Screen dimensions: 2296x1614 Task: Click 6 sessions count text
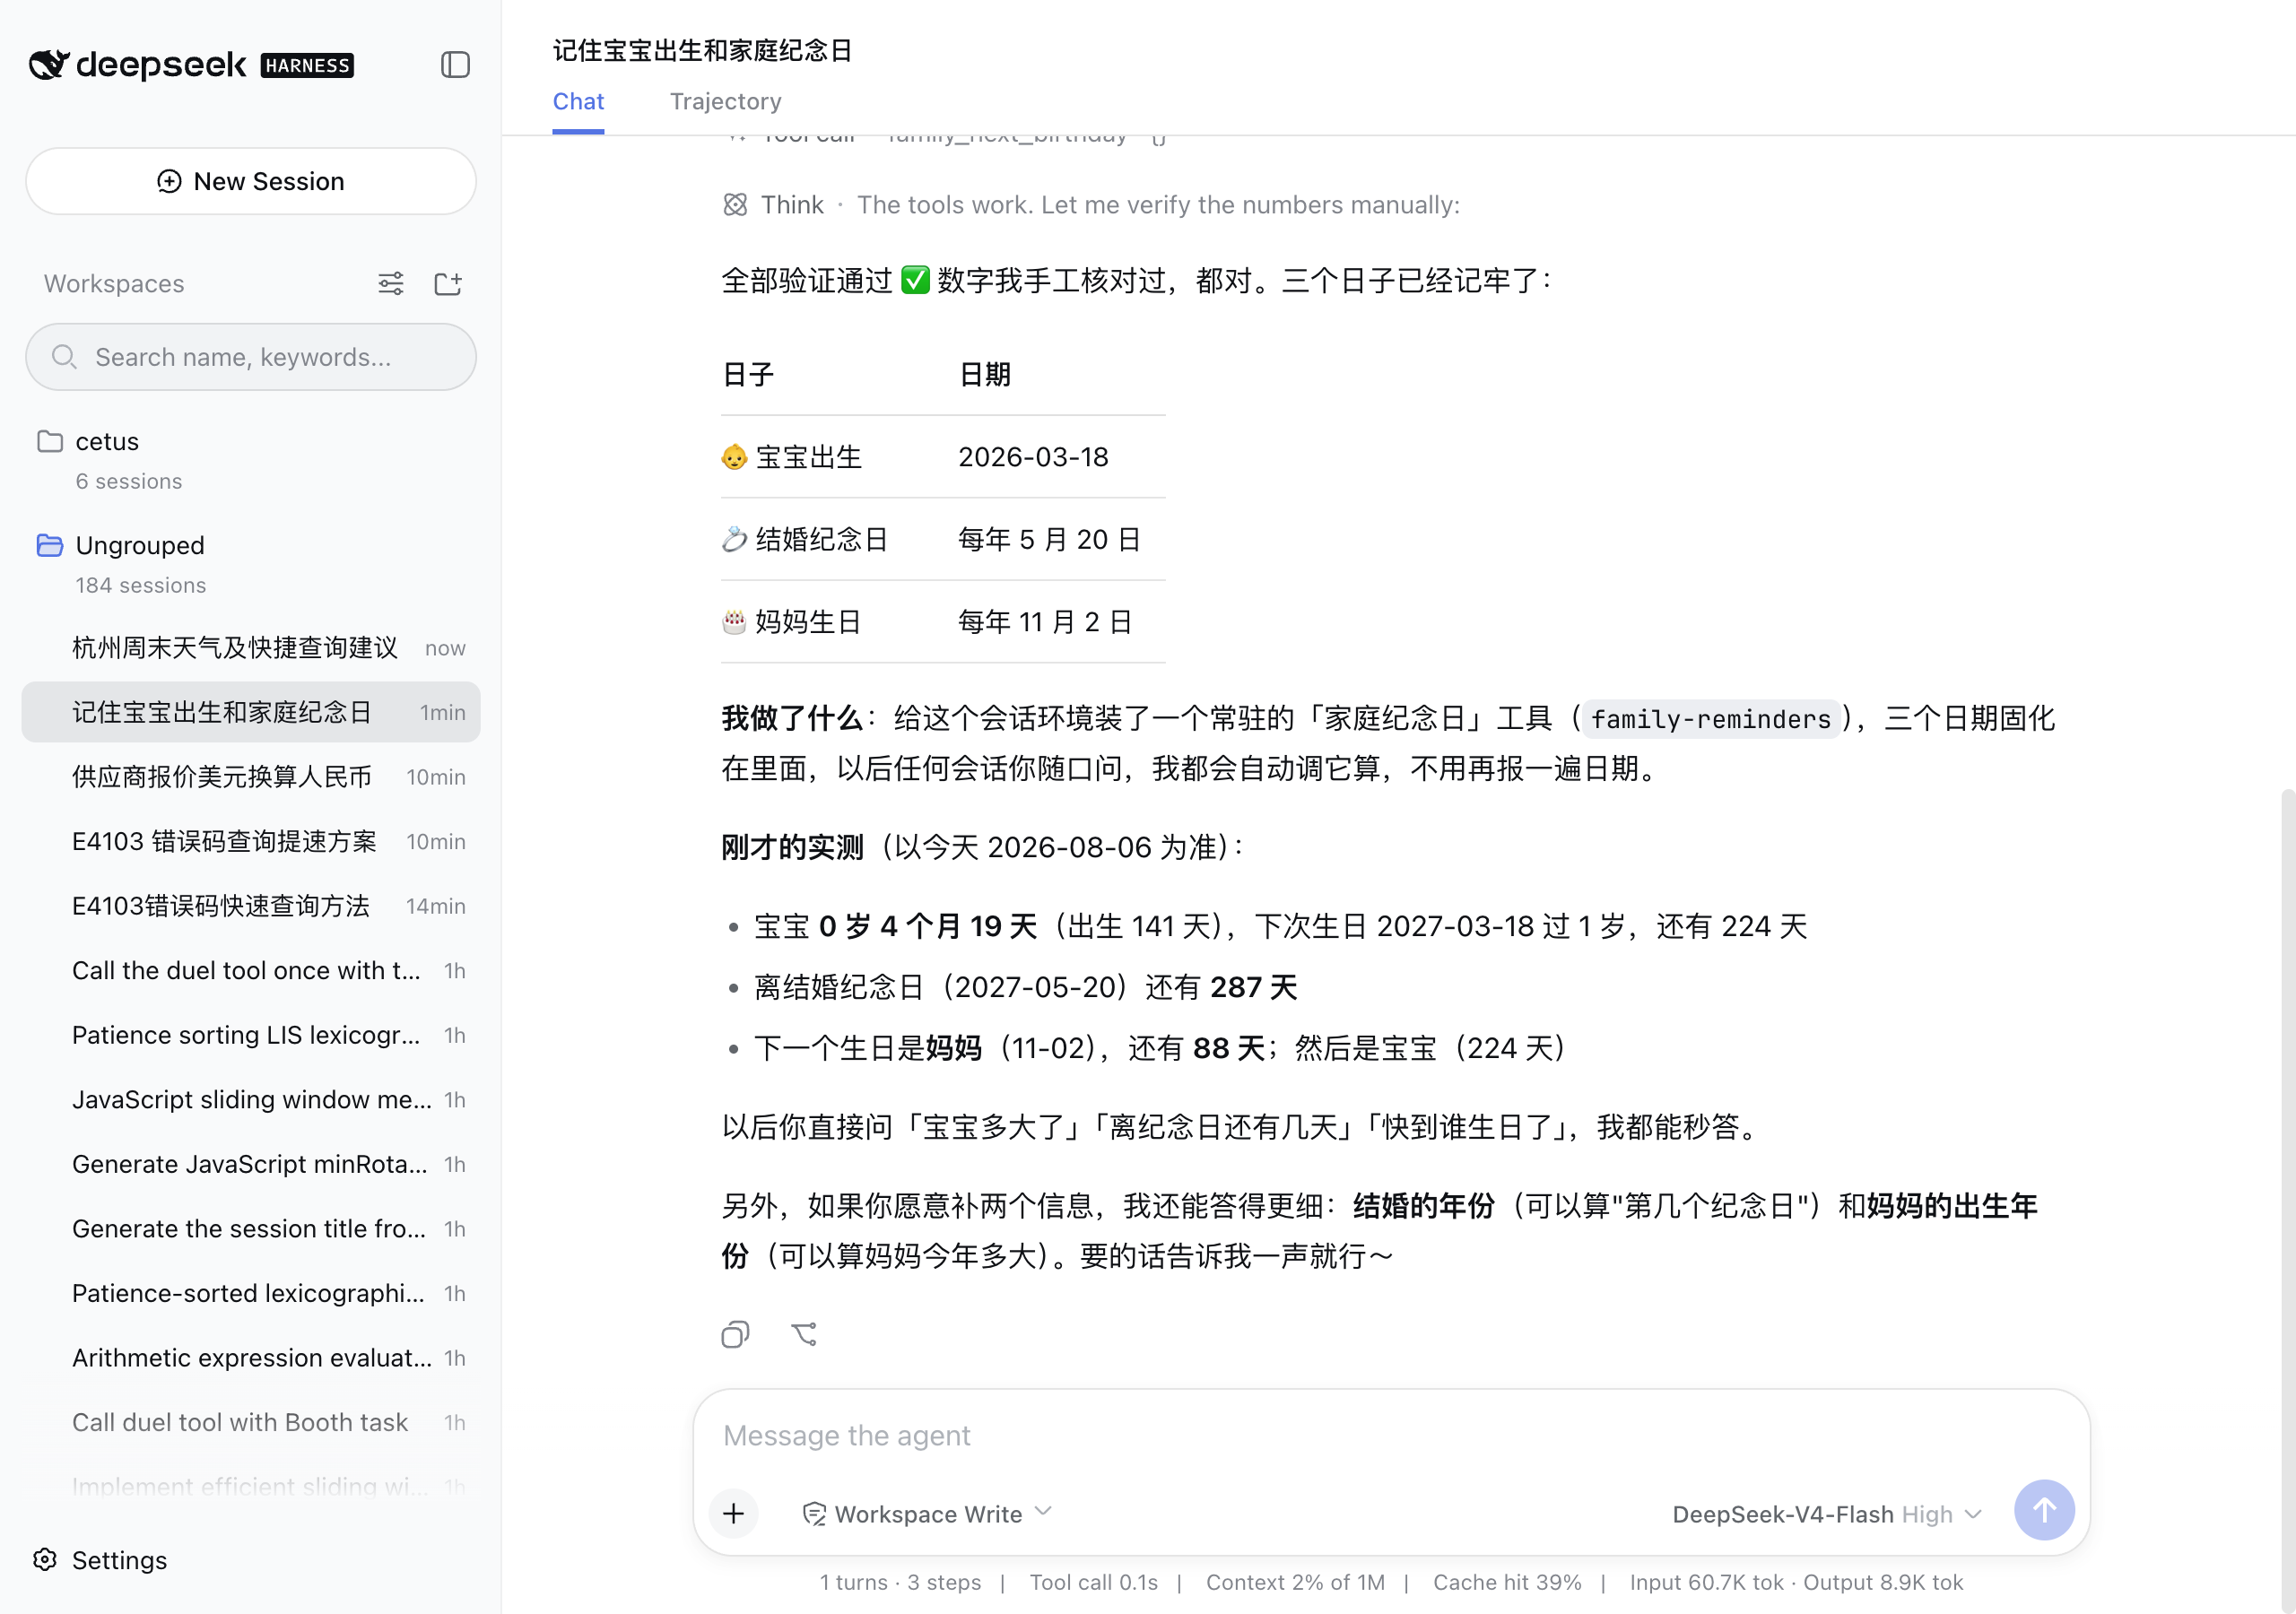click(129, 481)
